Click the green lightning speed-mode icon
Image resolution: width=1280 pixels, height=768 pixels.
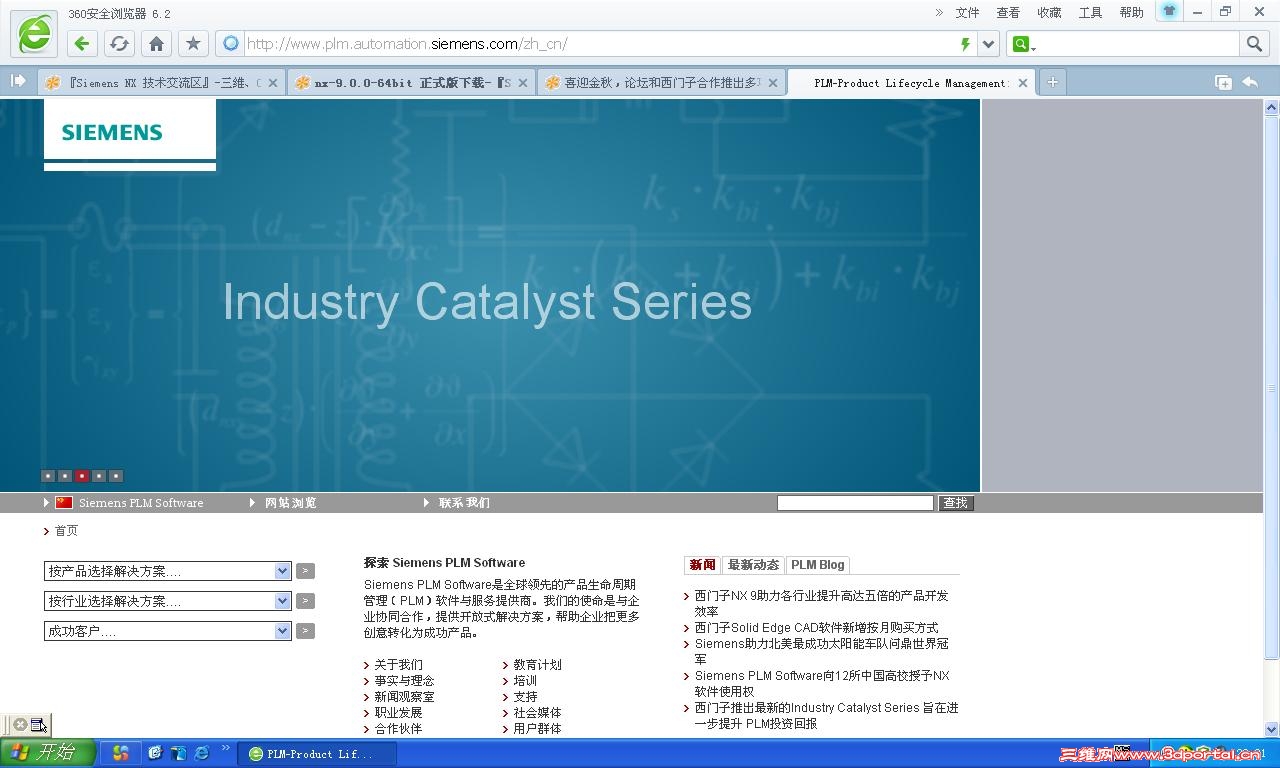tap(965, 44)
